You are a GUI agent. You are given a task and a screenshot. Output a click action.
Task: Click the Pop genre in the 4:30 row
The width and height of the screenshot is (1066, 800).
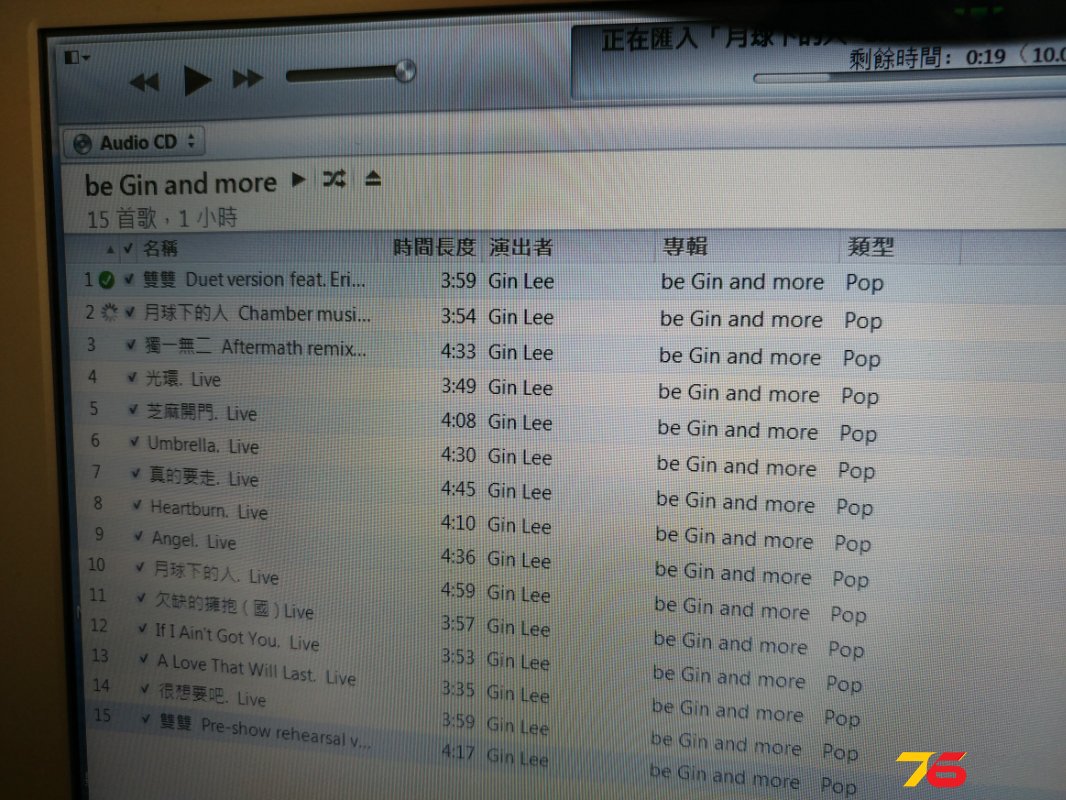(x=856, y=470)
